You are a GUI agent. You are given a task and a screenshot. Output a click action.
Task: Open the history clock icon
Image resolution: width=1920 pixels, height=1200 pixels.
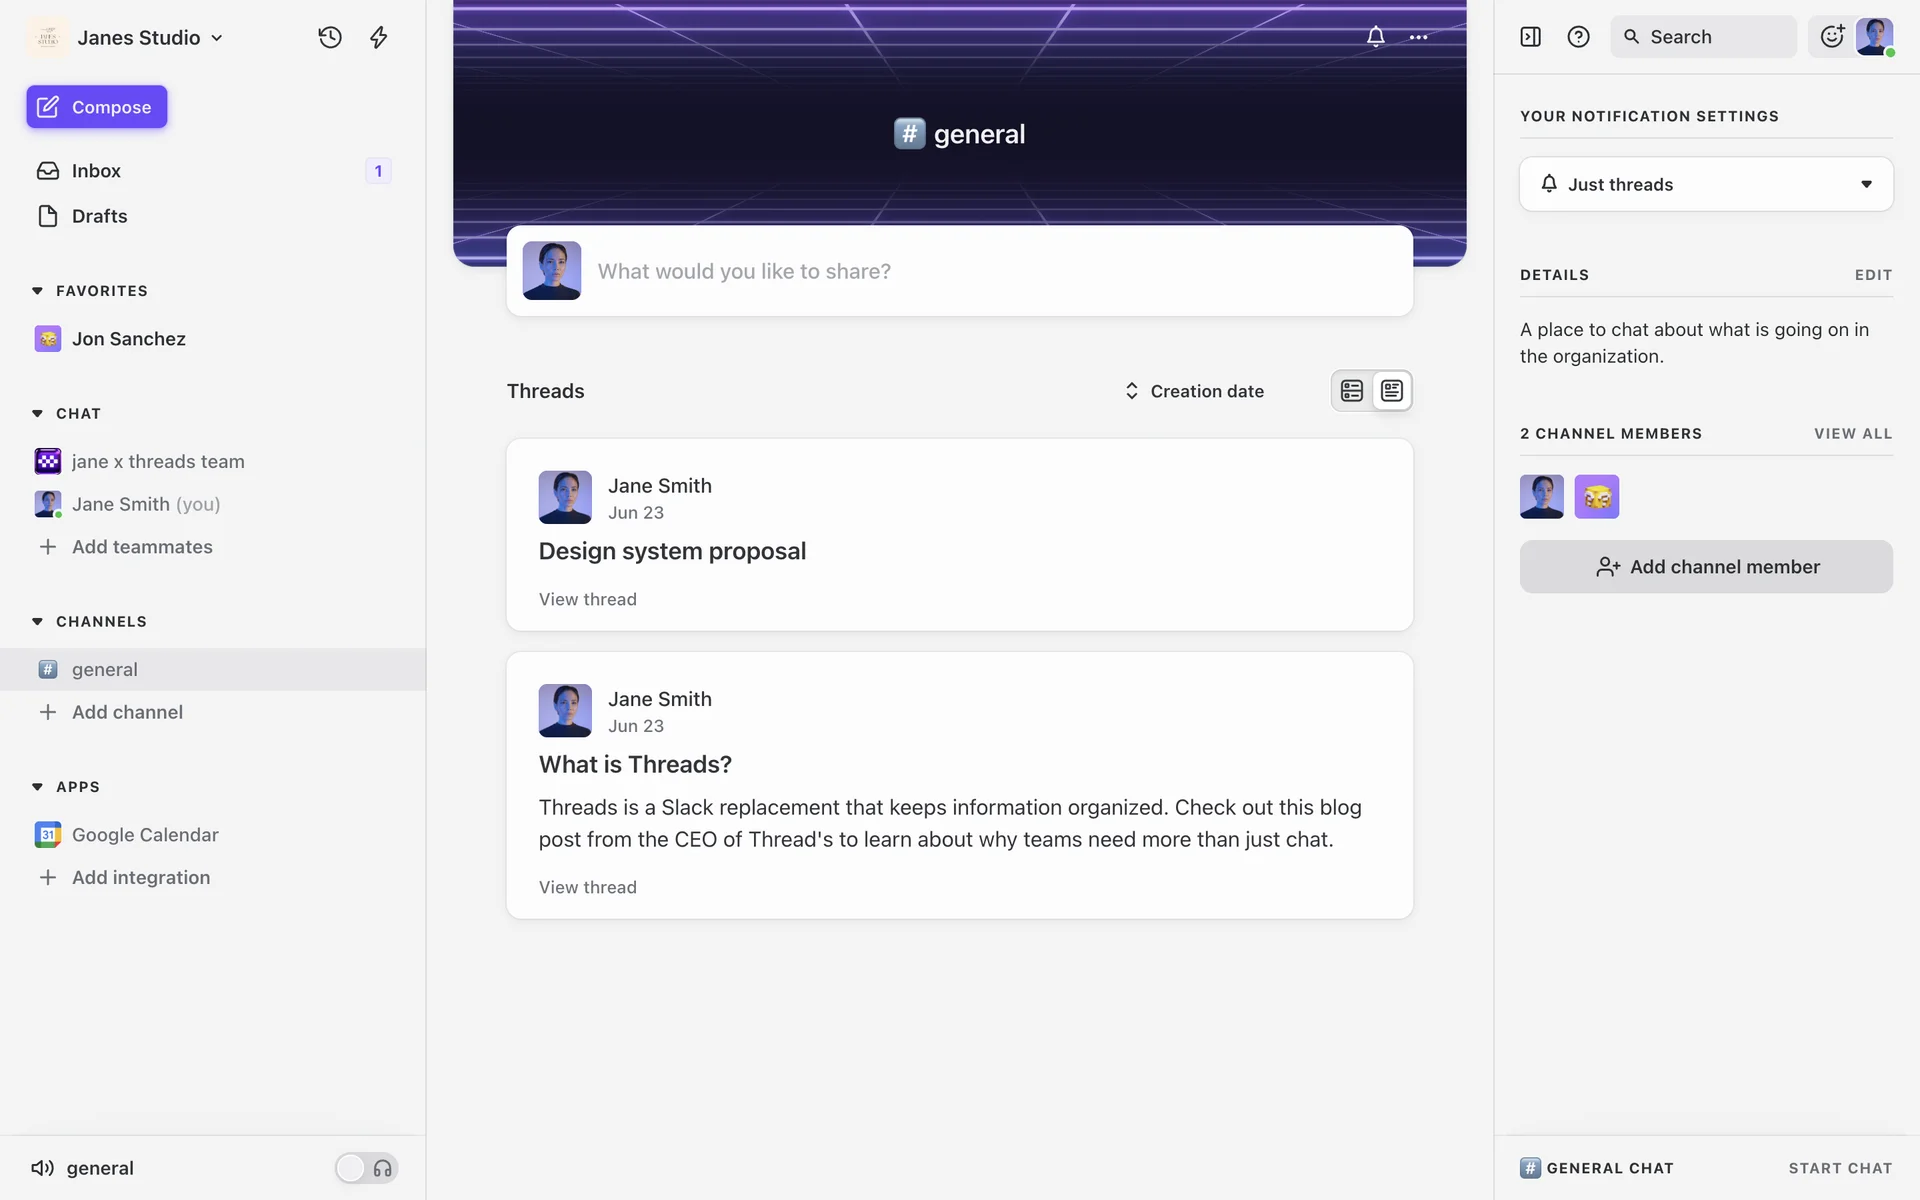(x=330, y=38)
